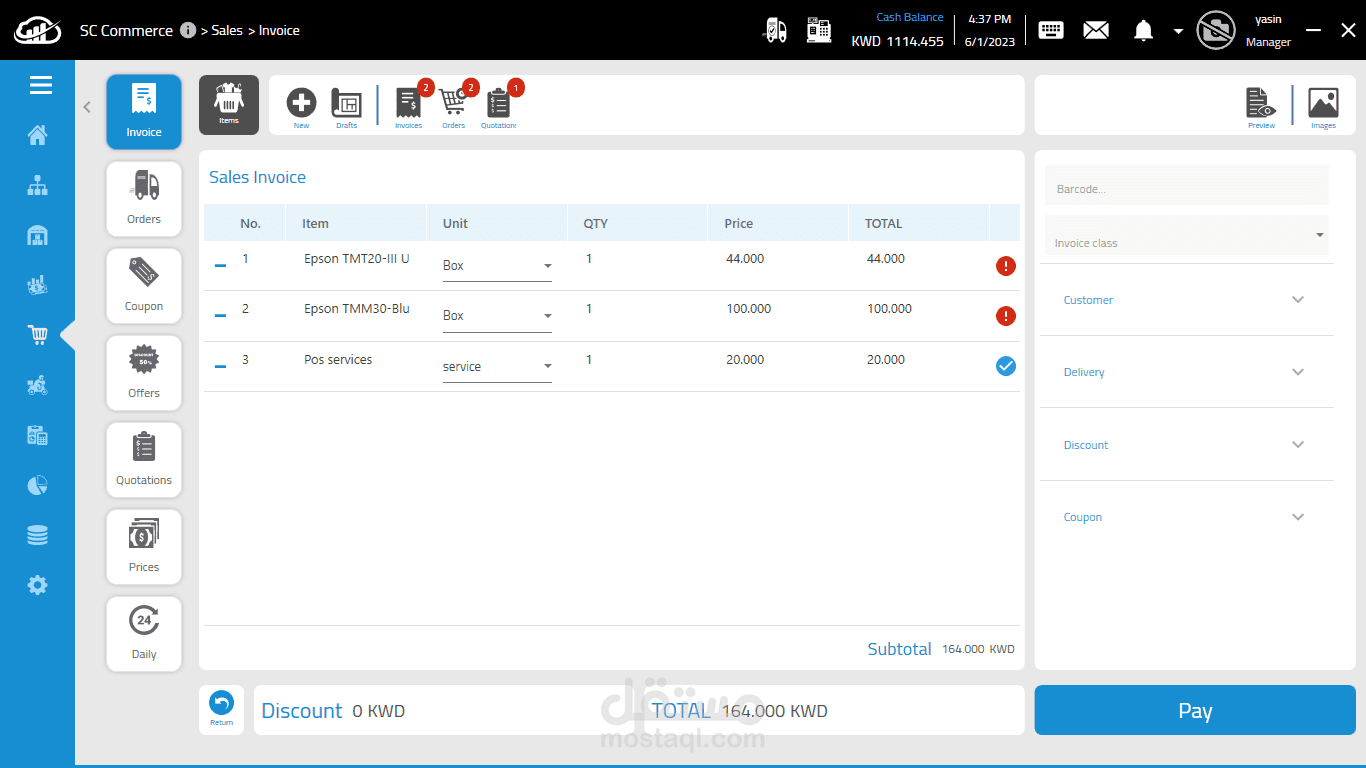Image resolution: width=1366 pixels, height=768 pixels.
Task: Expand the Coupon section
Action: coord(1187,517)
